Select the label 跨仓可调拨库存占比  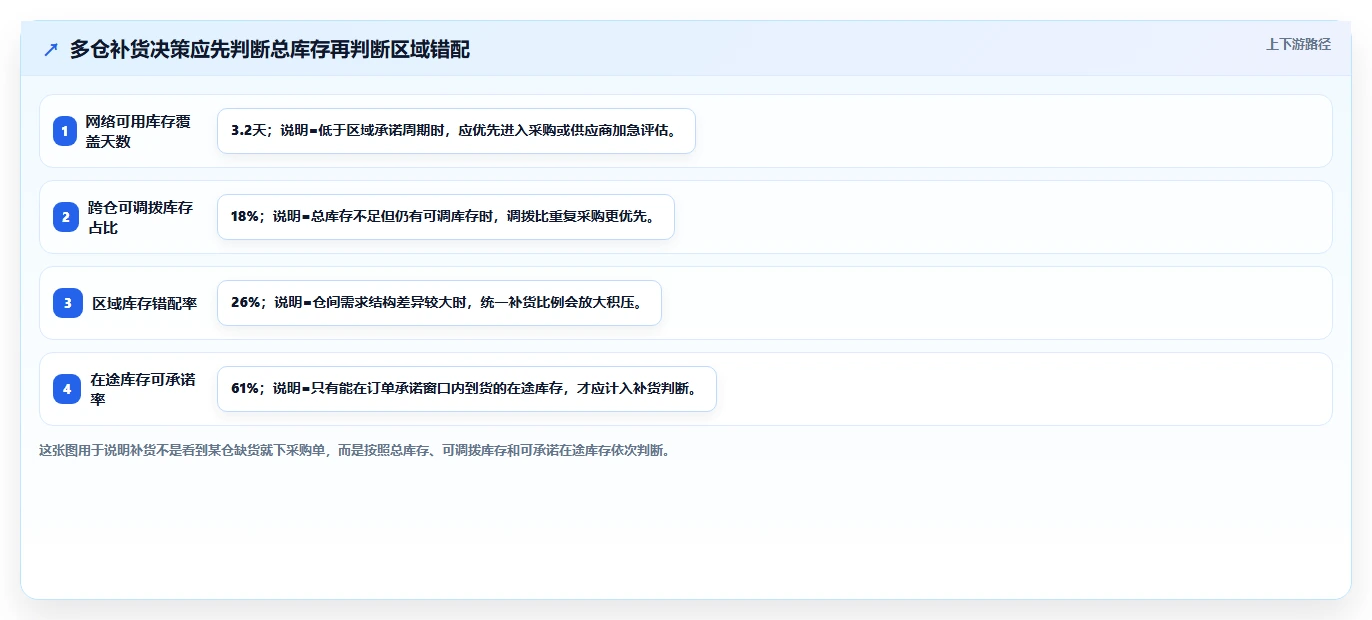pos(140,217)
